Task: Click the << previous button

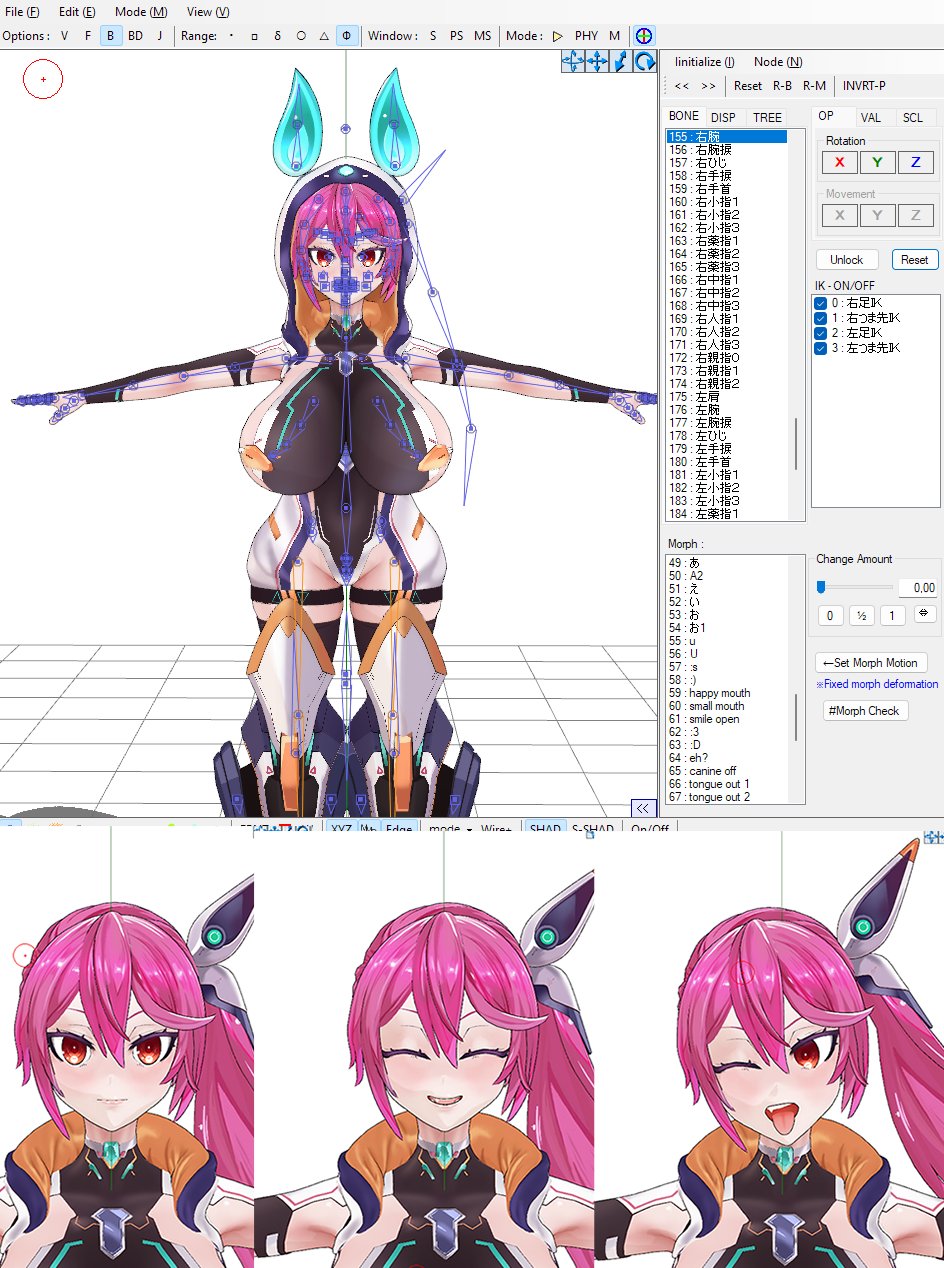Action: click(682, 86)
